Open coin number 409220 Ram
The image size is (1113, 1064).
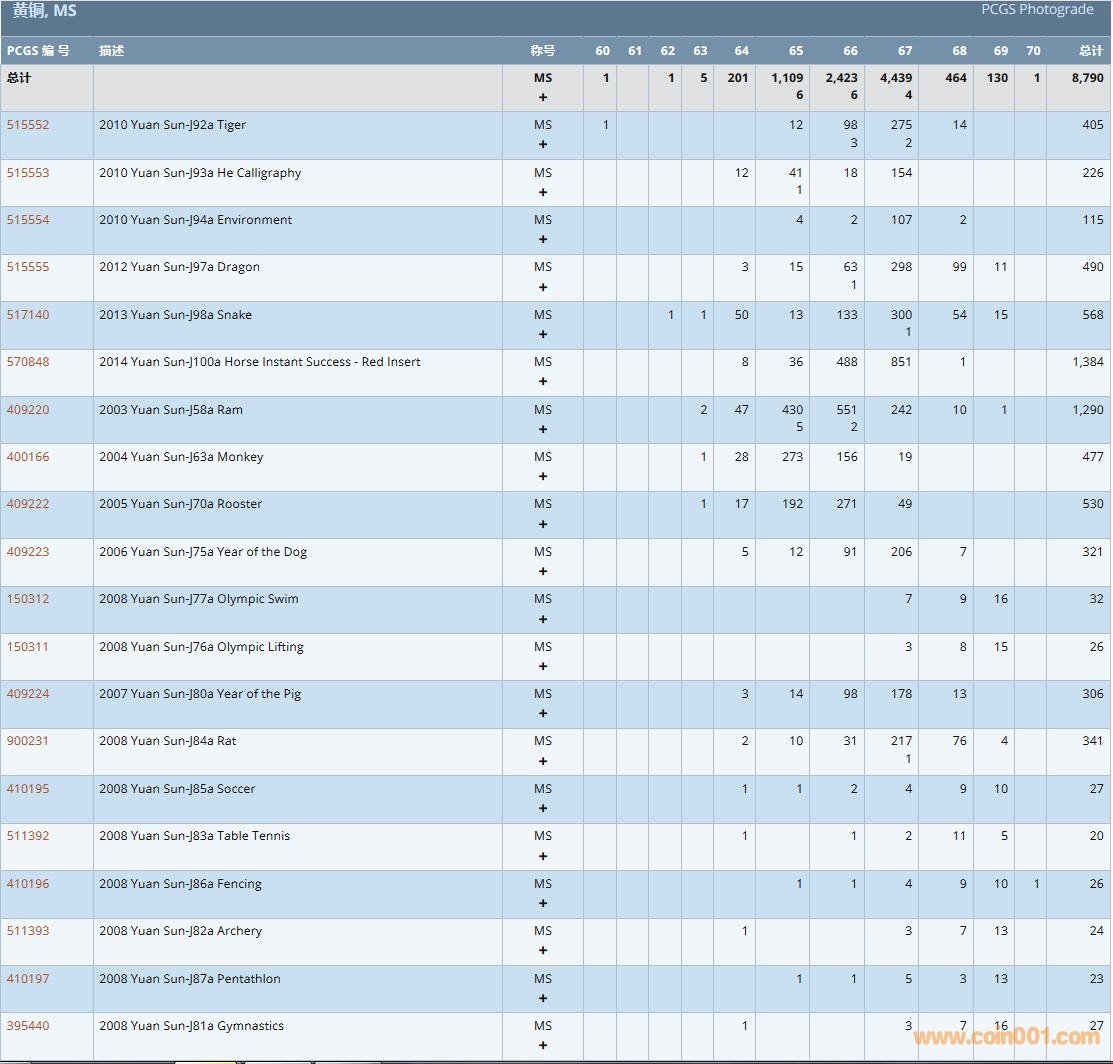pyautogui.click(x=28, y=410)
